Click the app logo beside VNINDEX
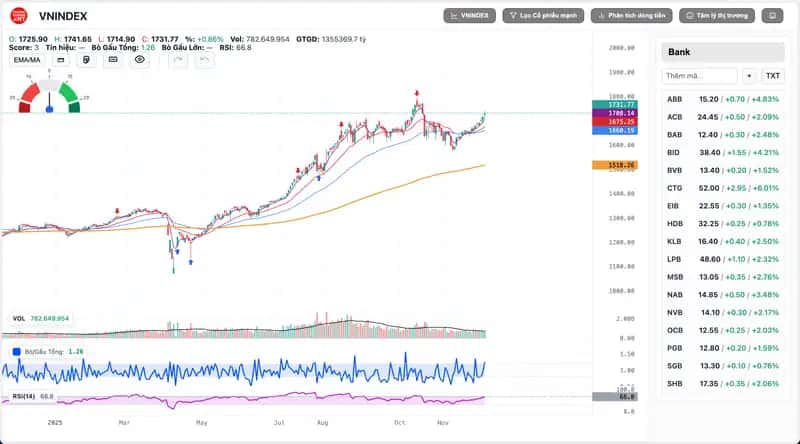The height and width of the screenshot is (444, 800). [19, 15]
